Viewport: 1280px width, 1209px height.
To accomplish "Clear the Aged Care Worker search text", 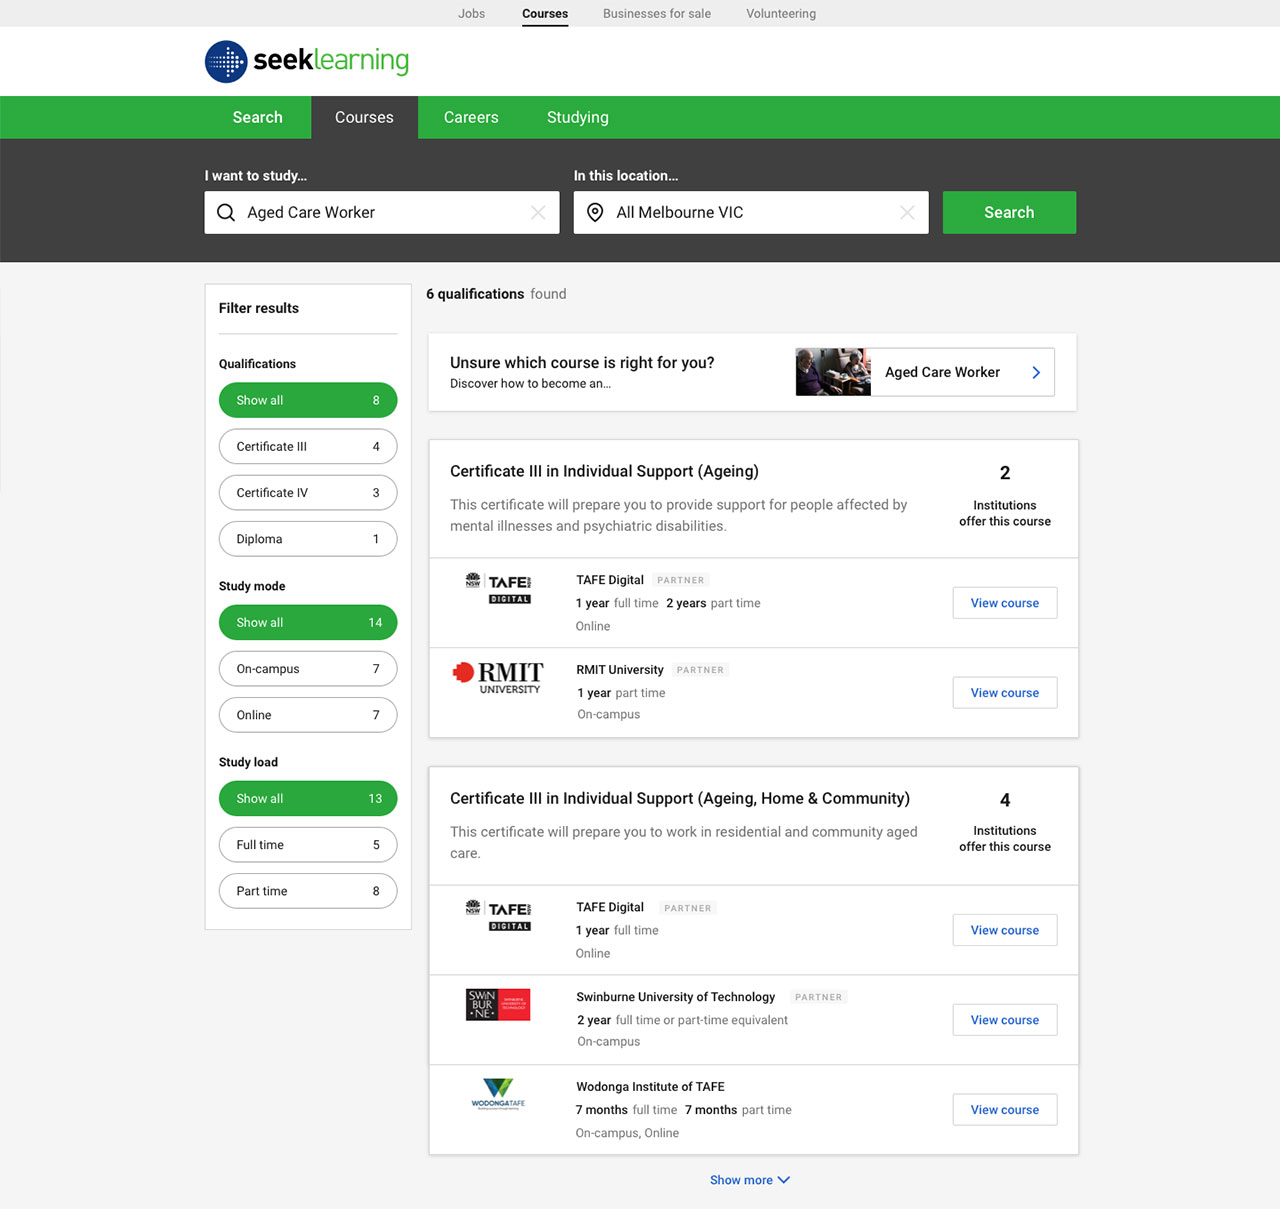I will (x=538, y=213).
